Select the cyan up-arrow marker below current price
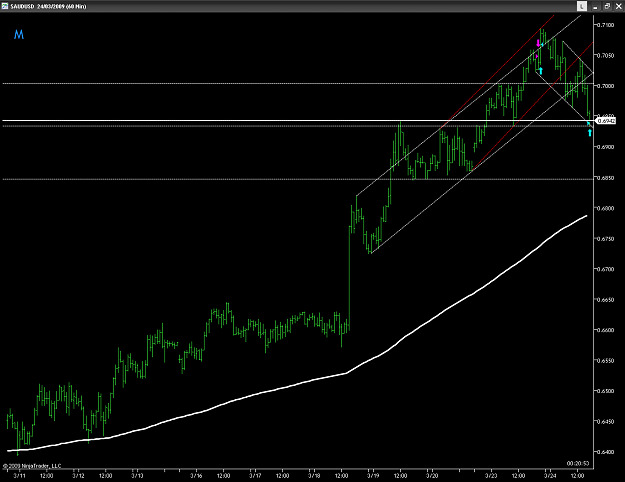 590,132
